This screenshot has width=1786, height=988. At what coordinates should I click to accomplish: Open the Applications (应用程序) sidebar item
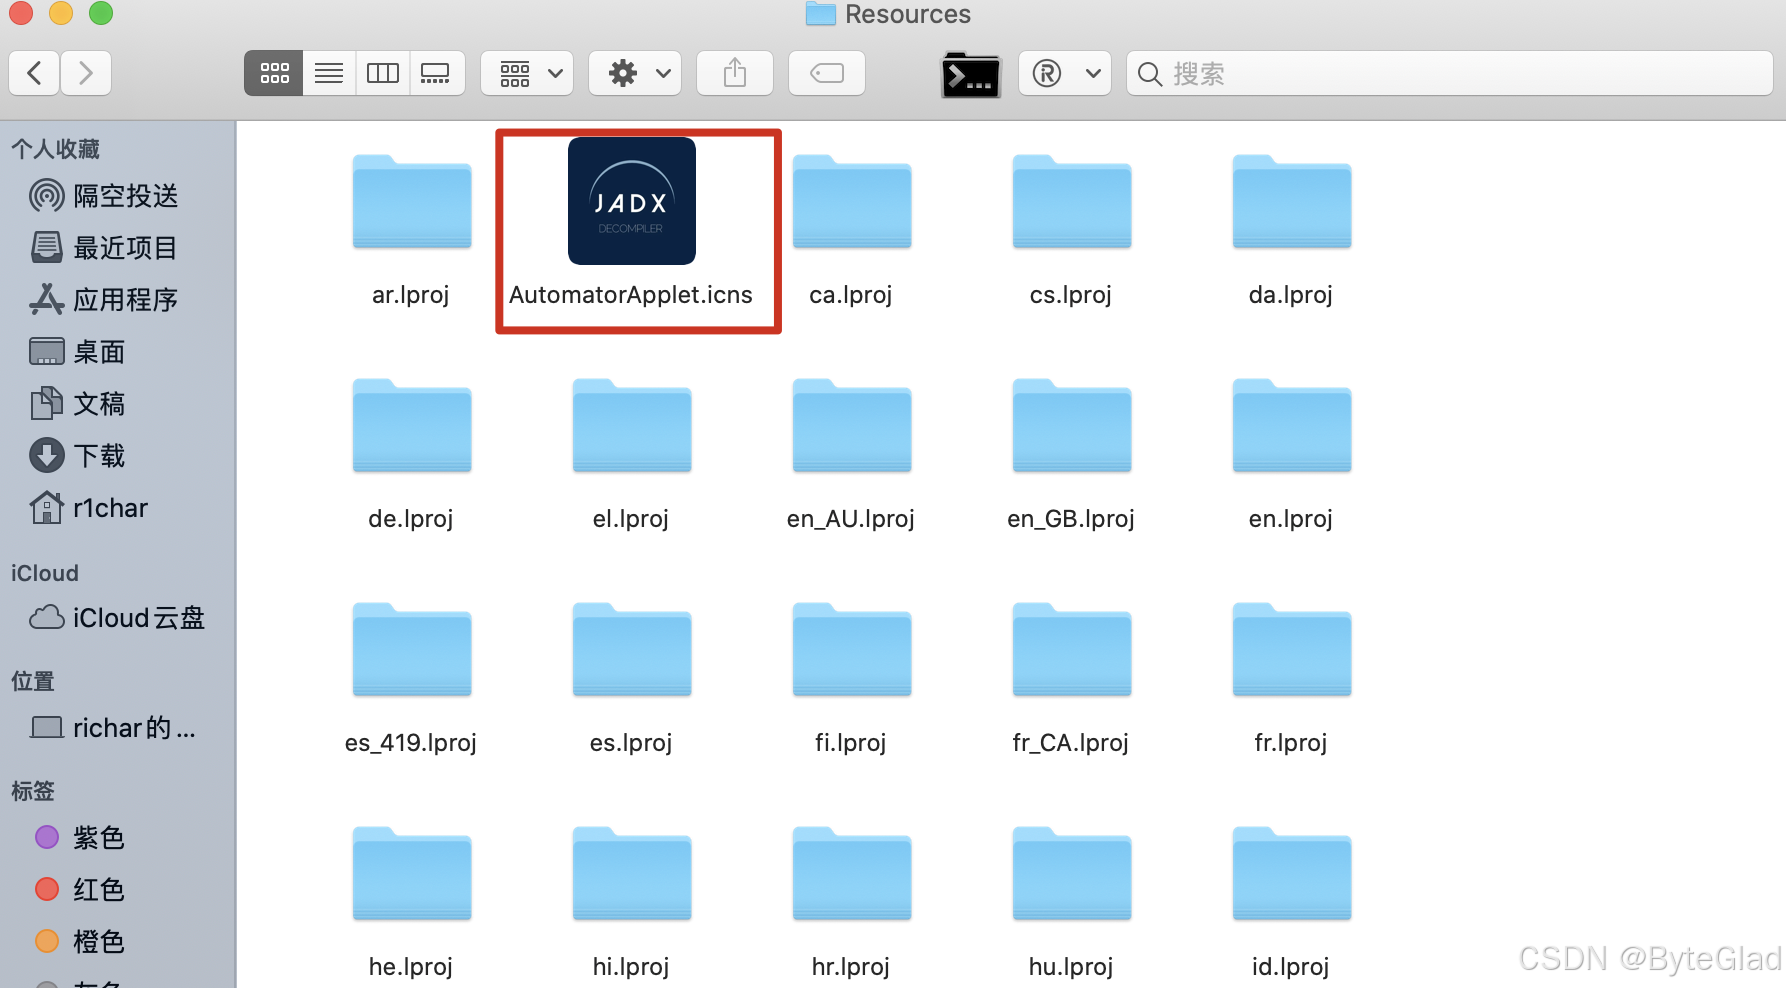pos(46,299)
